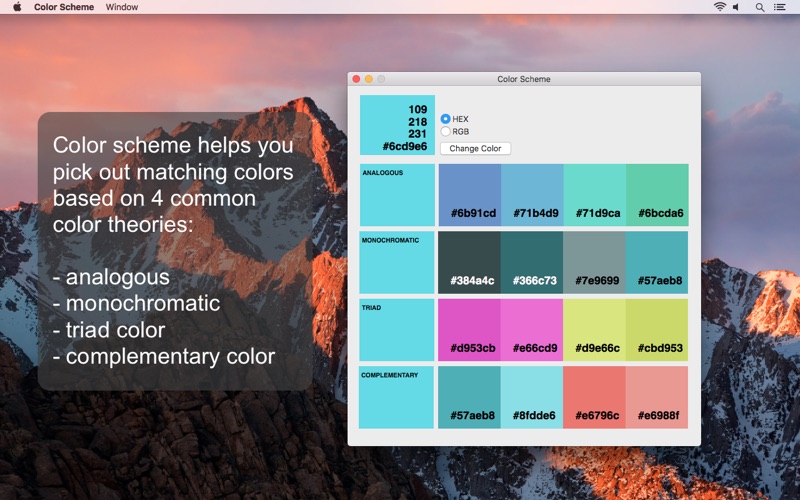800x500 pixels.
Task: Pick analogous swatch #71b4d9
Action: 532,195
